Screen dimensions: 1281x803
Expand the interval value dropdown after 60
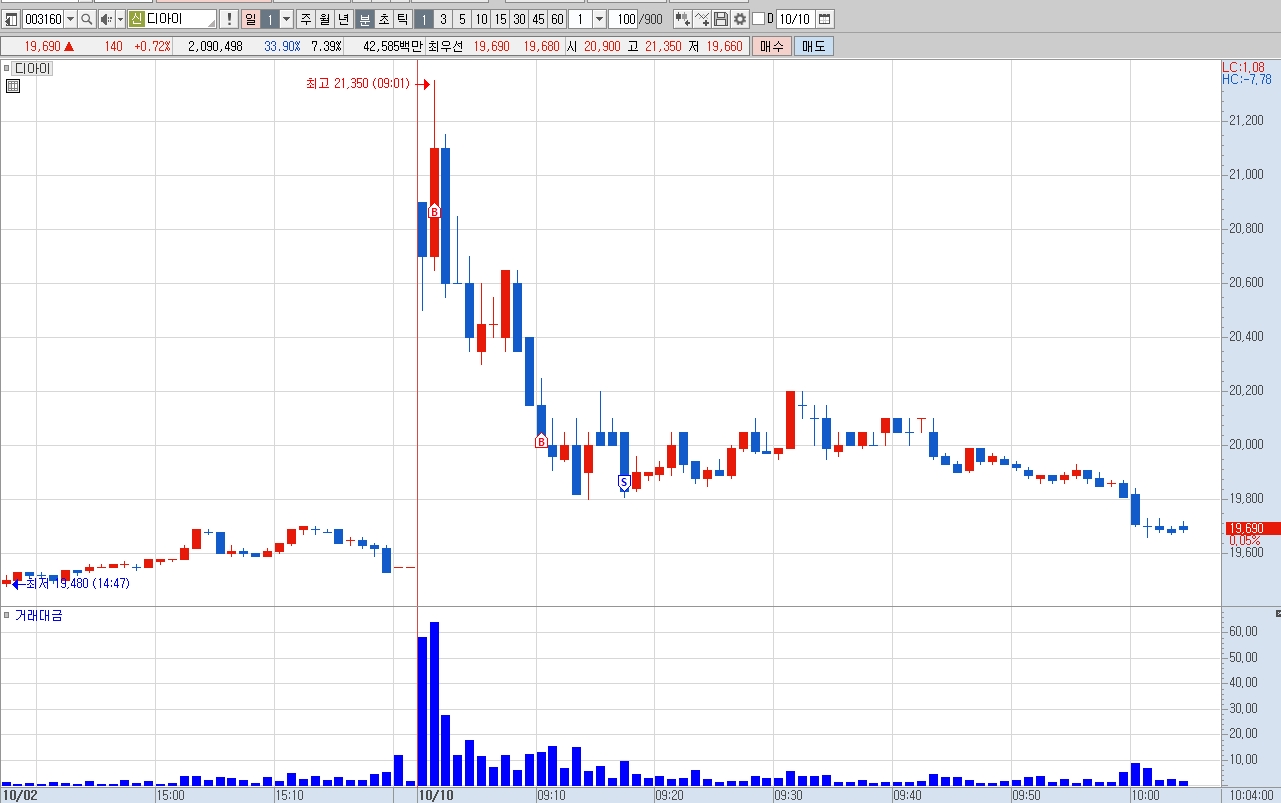point(599,19)
